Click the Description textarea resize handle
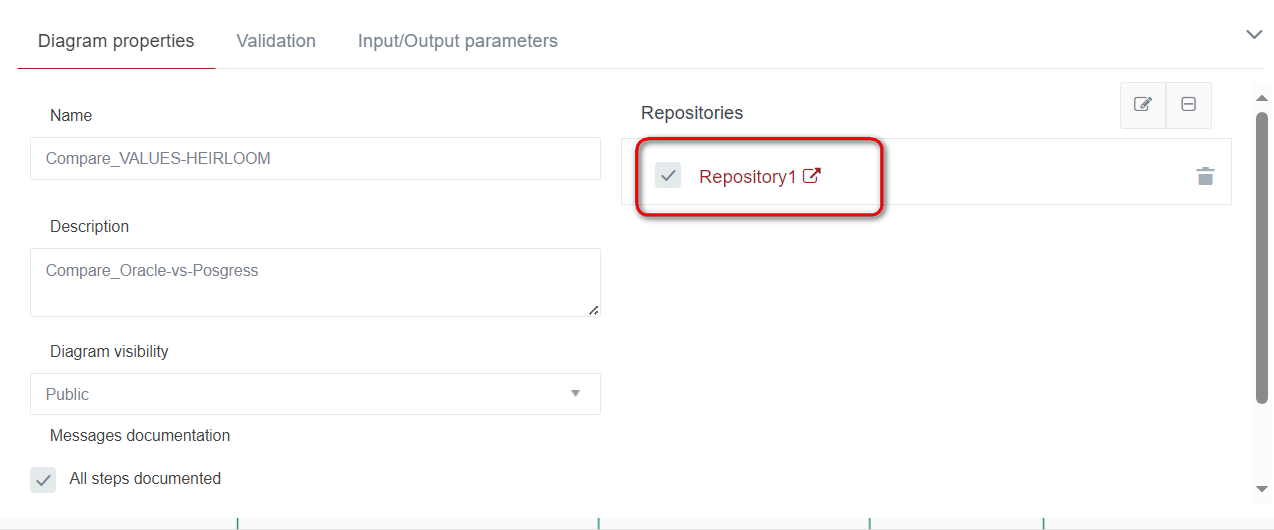The width and height of the screenshot is (1274, 530). [593, 310]
